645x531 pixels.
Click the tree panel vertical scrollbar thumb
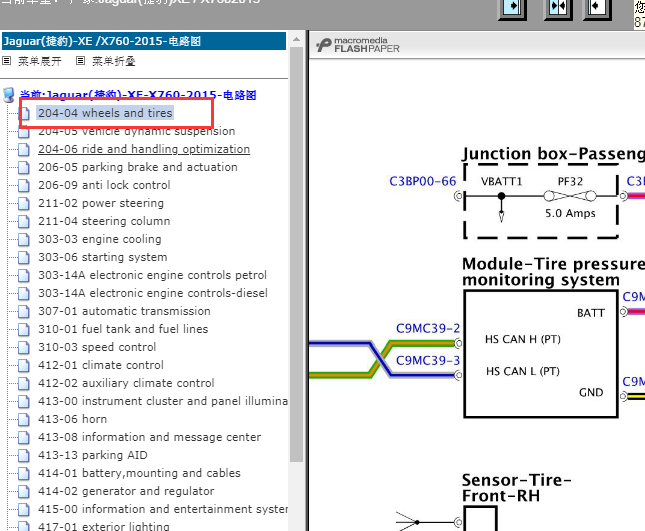[x=296, y=254]
